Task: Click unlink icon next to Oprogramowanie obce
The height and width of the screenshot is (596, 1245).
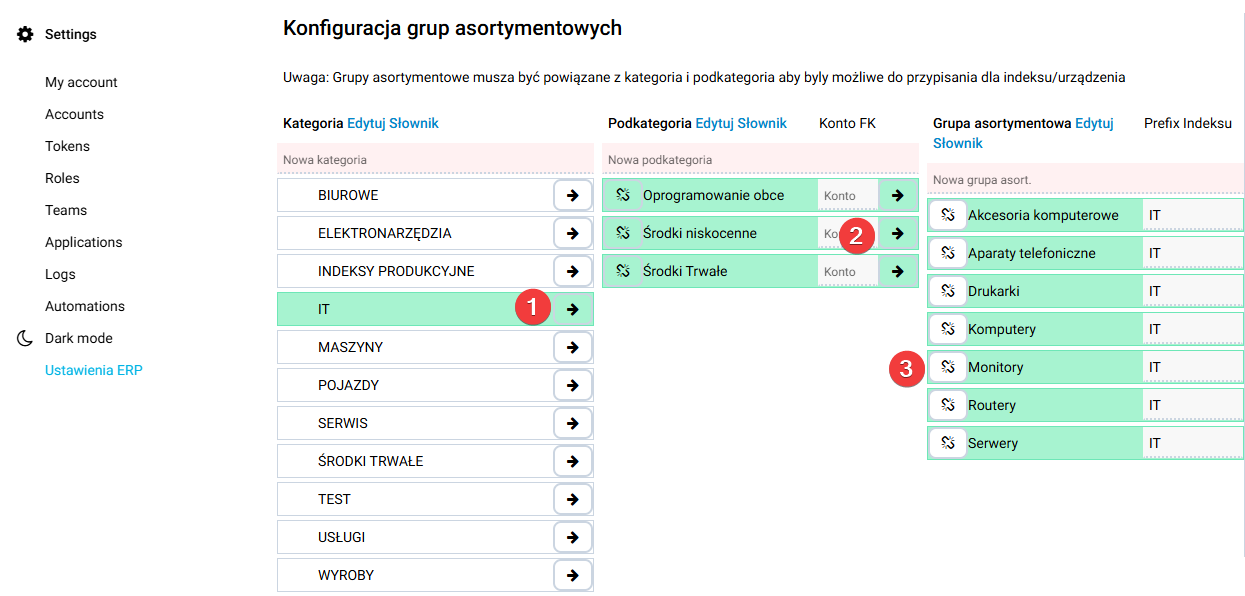Action: (x=623, y=195)
